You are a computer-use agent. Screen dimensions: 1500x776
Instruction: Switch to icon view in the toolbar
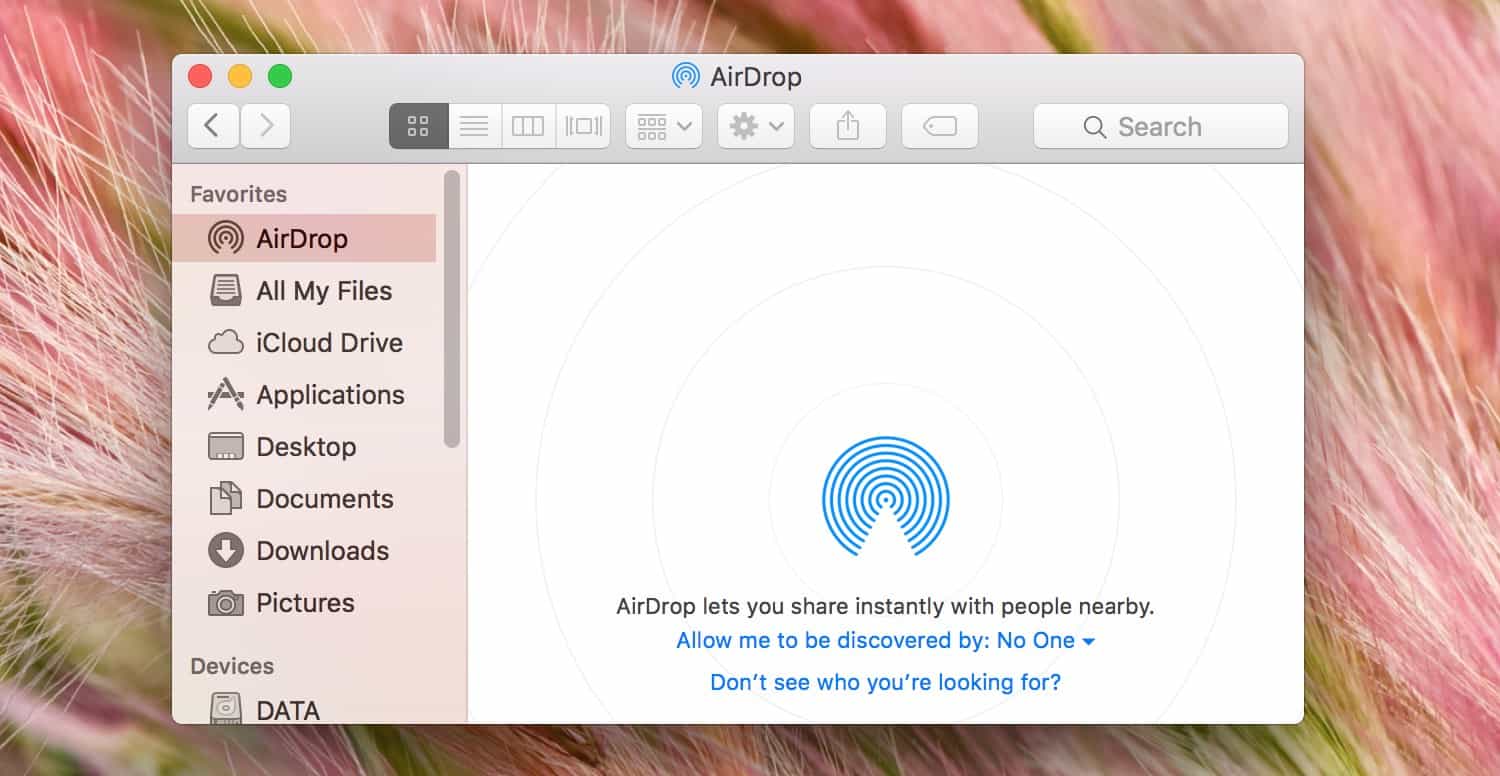[x=418, y=125]
